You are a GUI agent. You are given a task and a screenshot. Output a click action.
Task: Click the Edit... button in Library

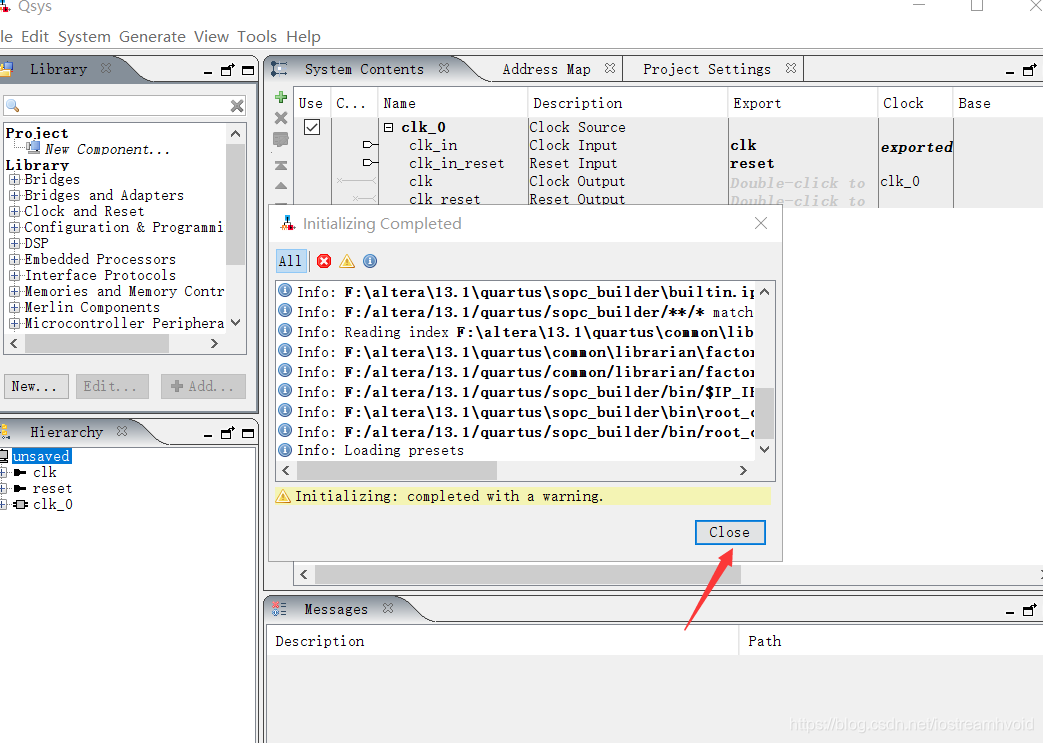pyautogui.click(x=112, y=386)
